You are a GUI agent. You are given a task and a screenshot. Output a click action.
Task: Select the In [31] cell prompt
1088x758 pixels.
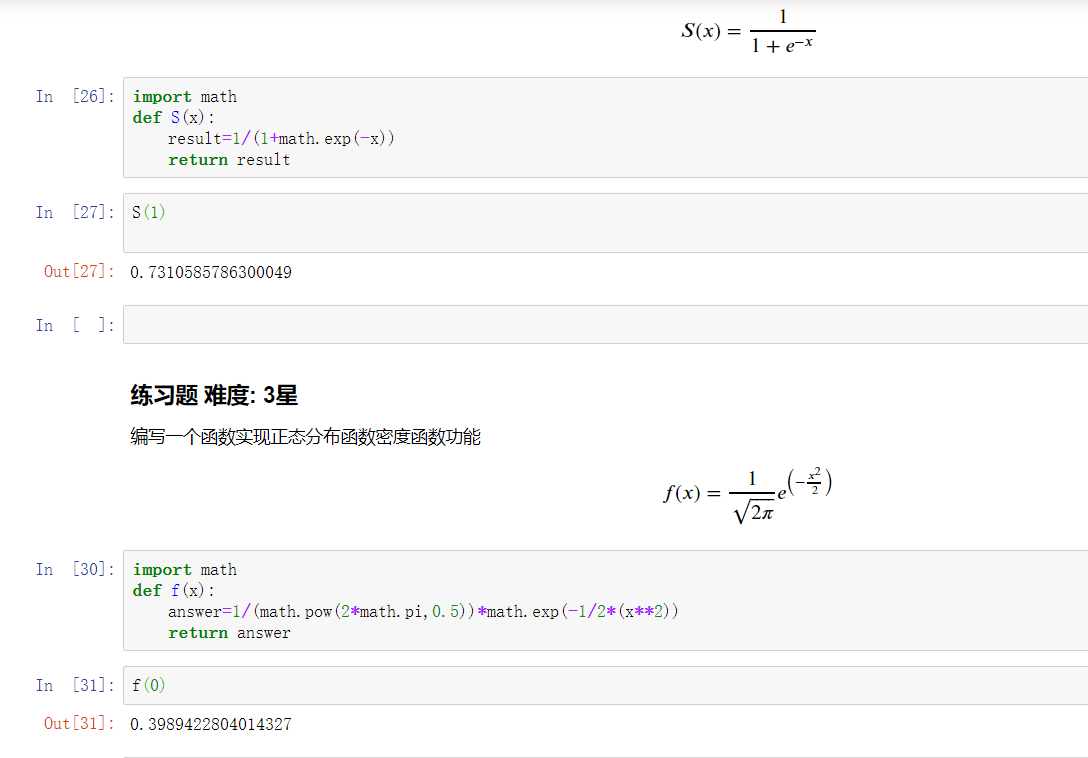75,686
